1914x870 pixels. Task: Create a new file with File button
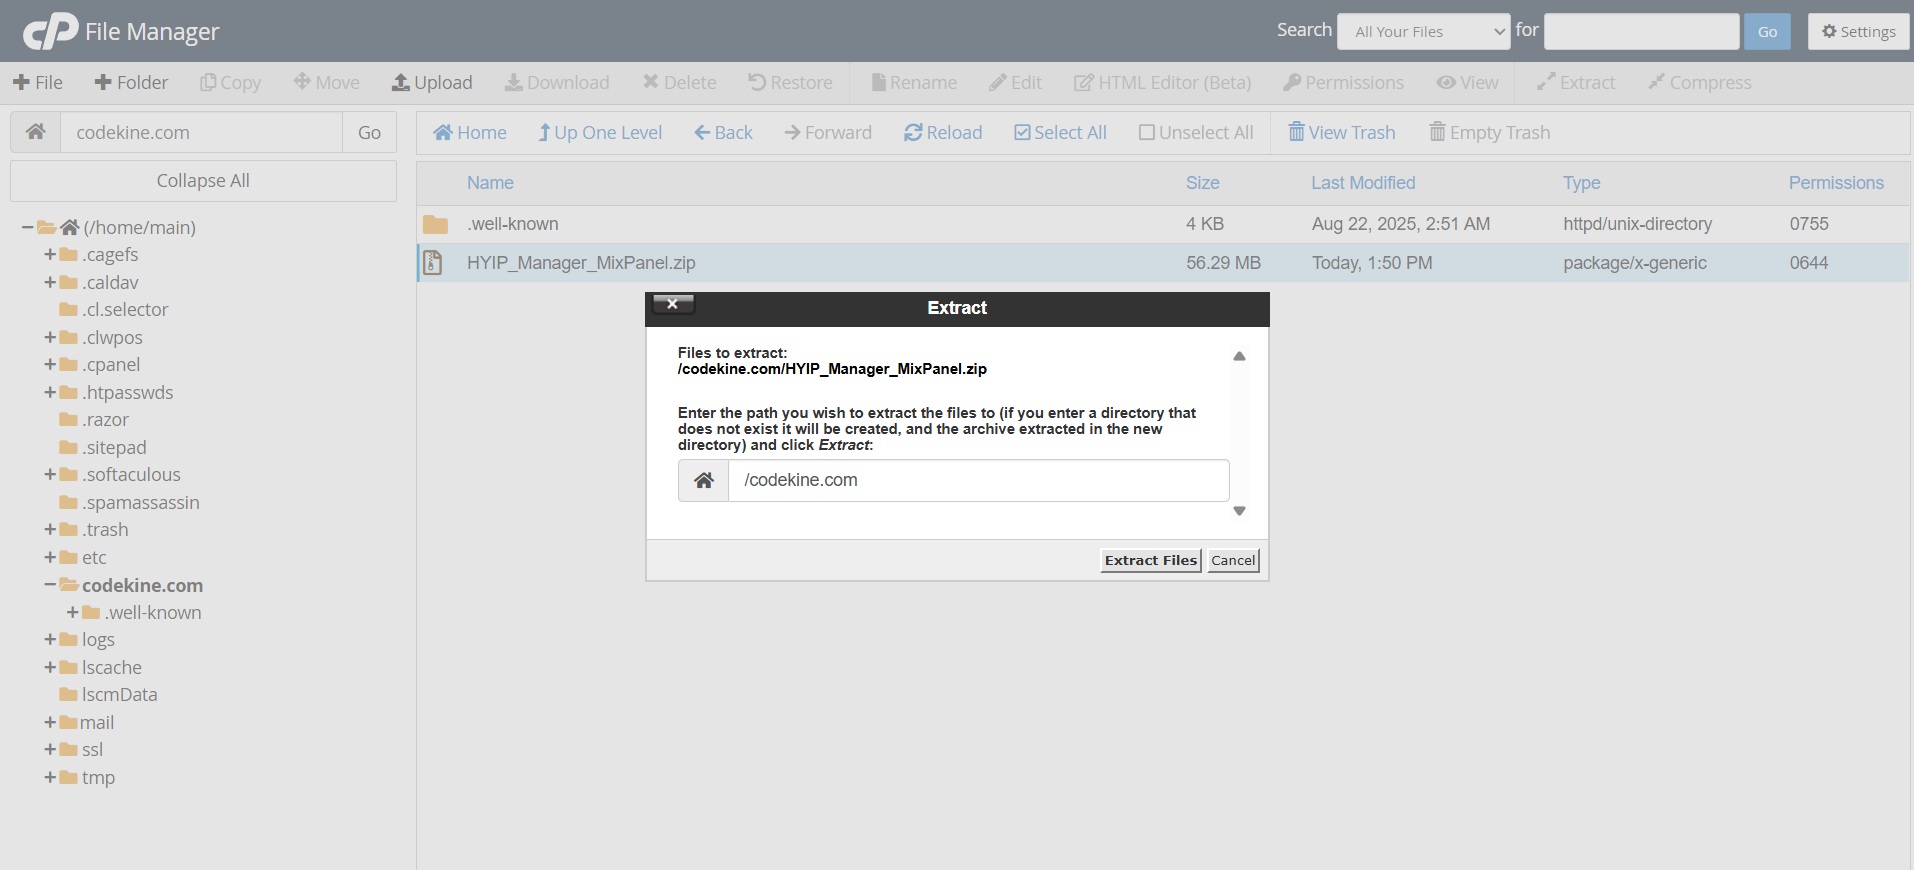[x=37, y=82]
